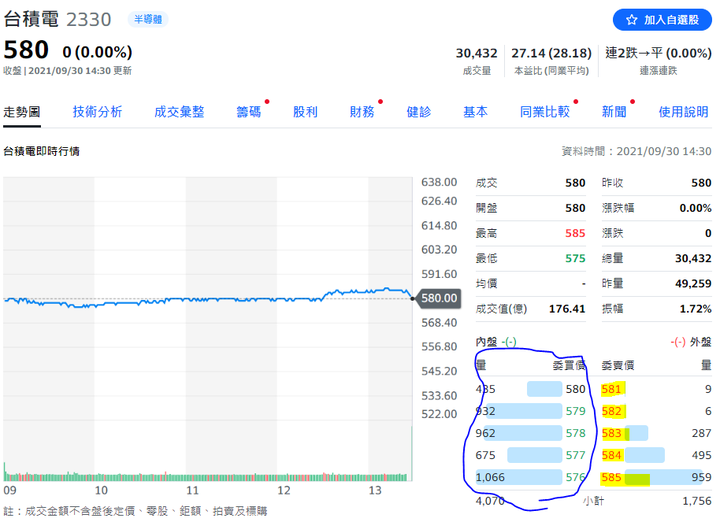Click the bid volume 1,066 bar
Viewport: 720px width, 522px height.
(519, 477)
